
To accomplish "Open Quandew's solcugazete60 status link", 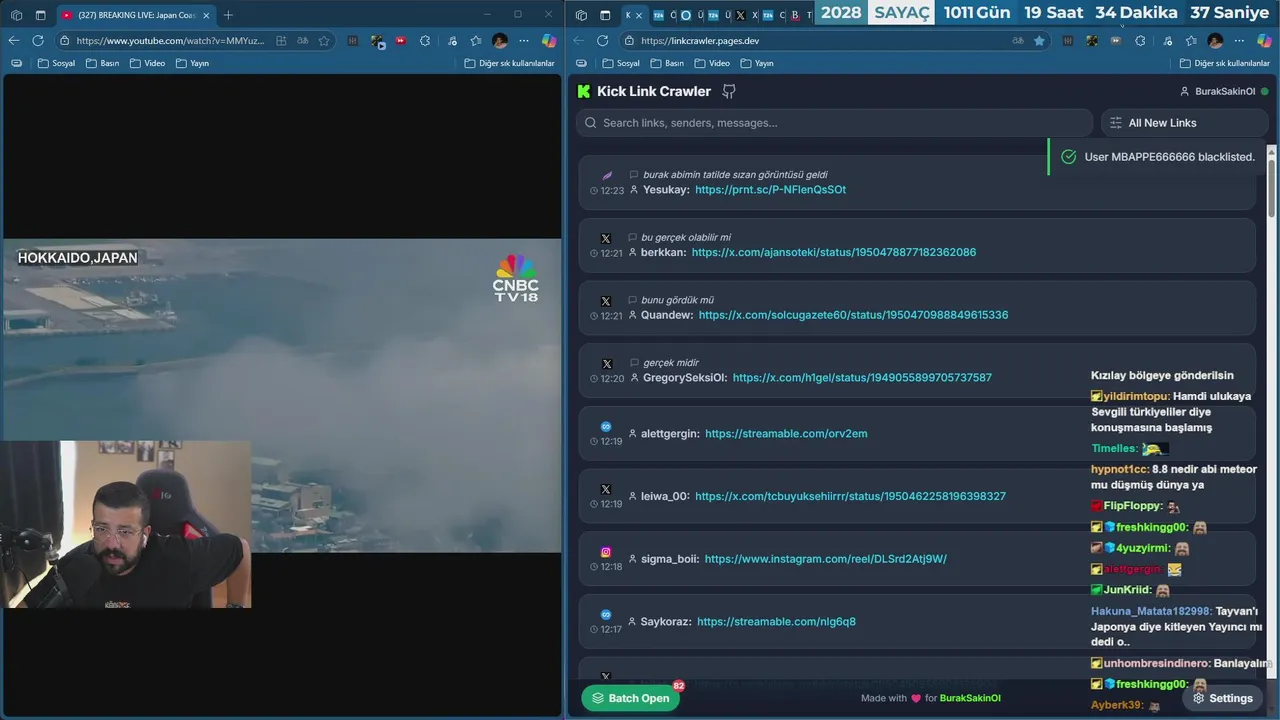I will coord(853,315).
